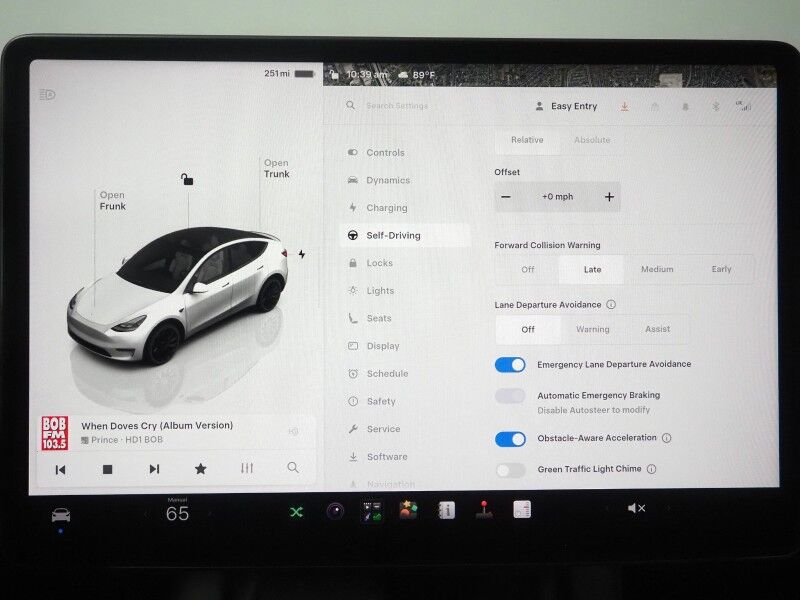Open the white notebook app icon
The width and height of the screenshot is (800, 600).
(x=521, y=509)
